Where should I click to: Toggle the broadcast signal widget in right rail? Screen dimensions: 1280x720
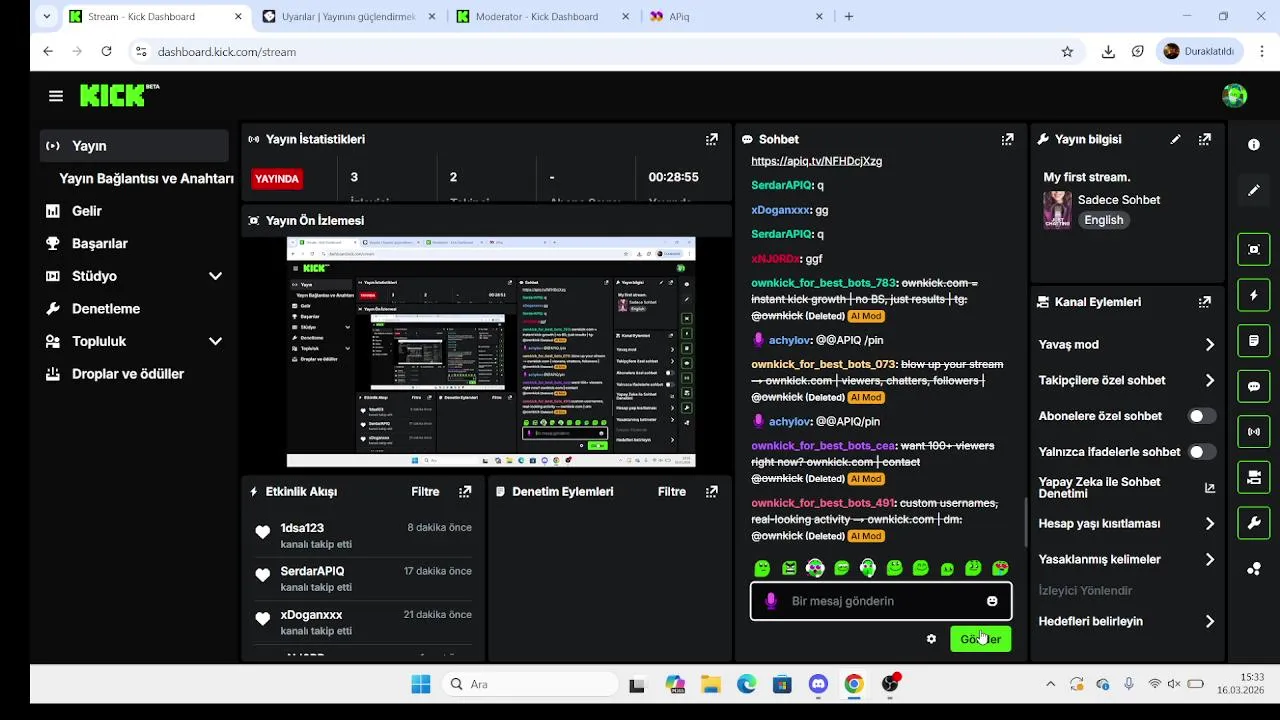[1254, 432]
